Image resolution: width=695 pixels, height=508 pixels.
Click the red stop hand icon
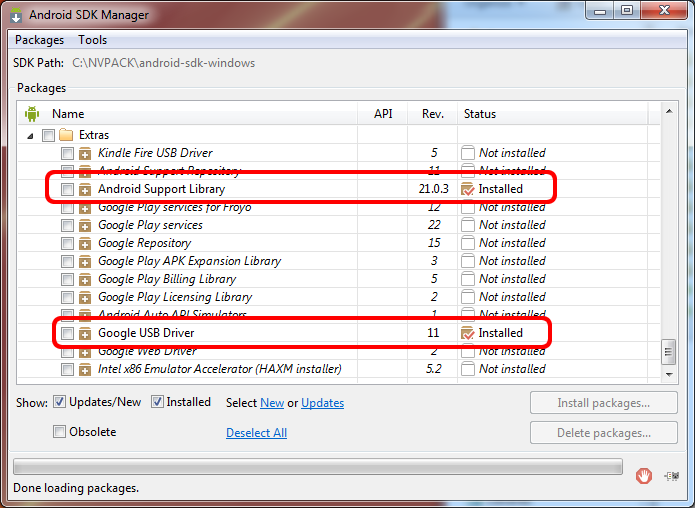pyautogui.click(x=644, y=476)
